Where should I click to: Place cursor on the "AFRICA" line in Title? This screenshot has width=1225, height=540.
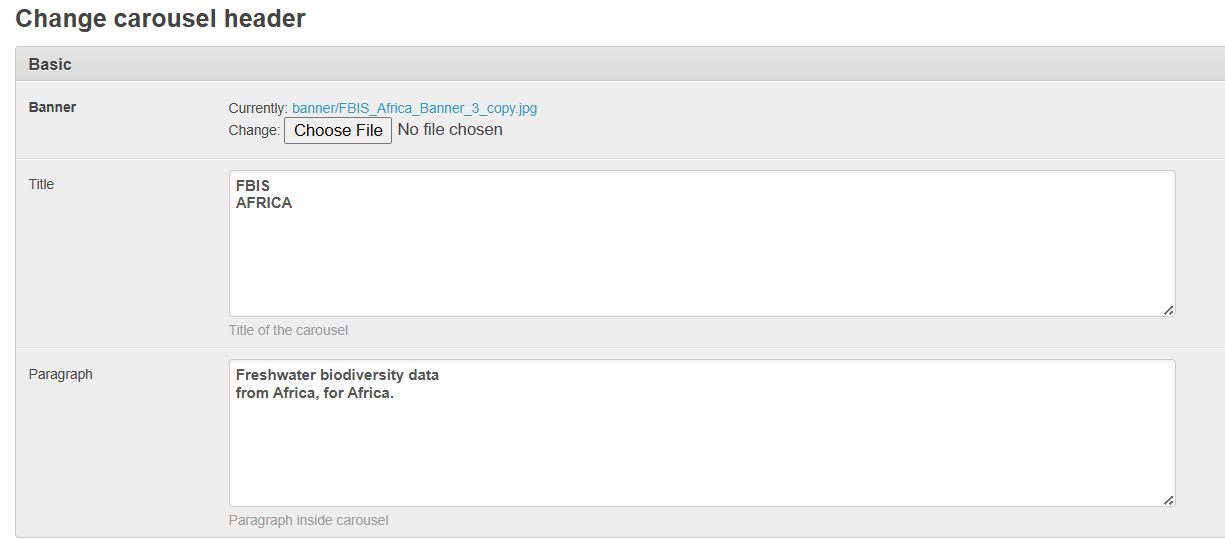pos(264,203)
